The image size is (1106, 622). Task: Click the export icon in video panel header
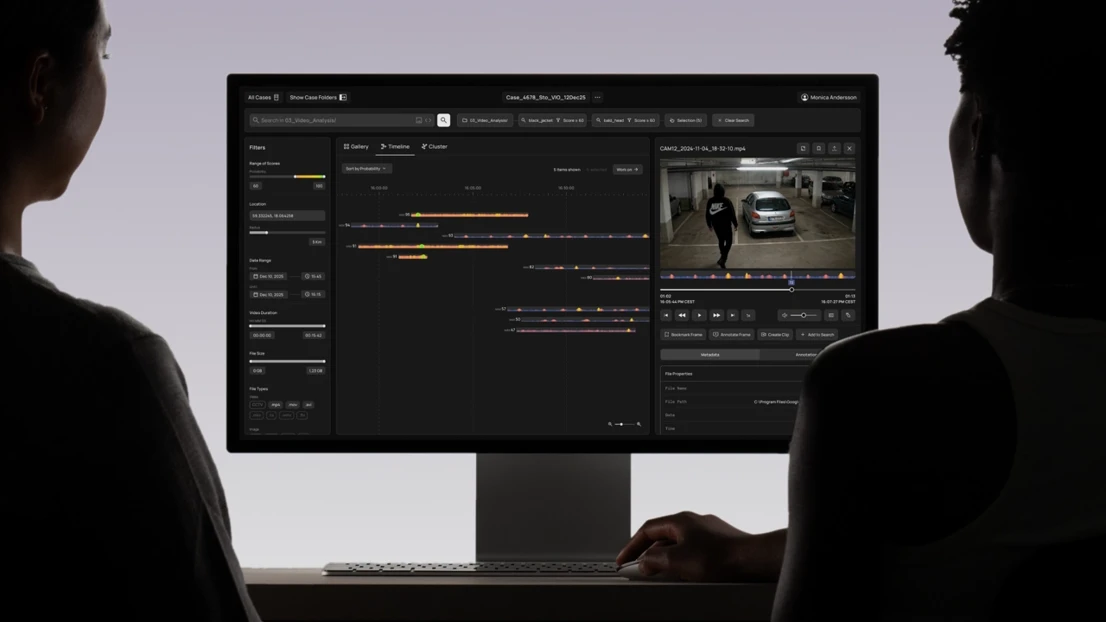click(x=834, y=149)
